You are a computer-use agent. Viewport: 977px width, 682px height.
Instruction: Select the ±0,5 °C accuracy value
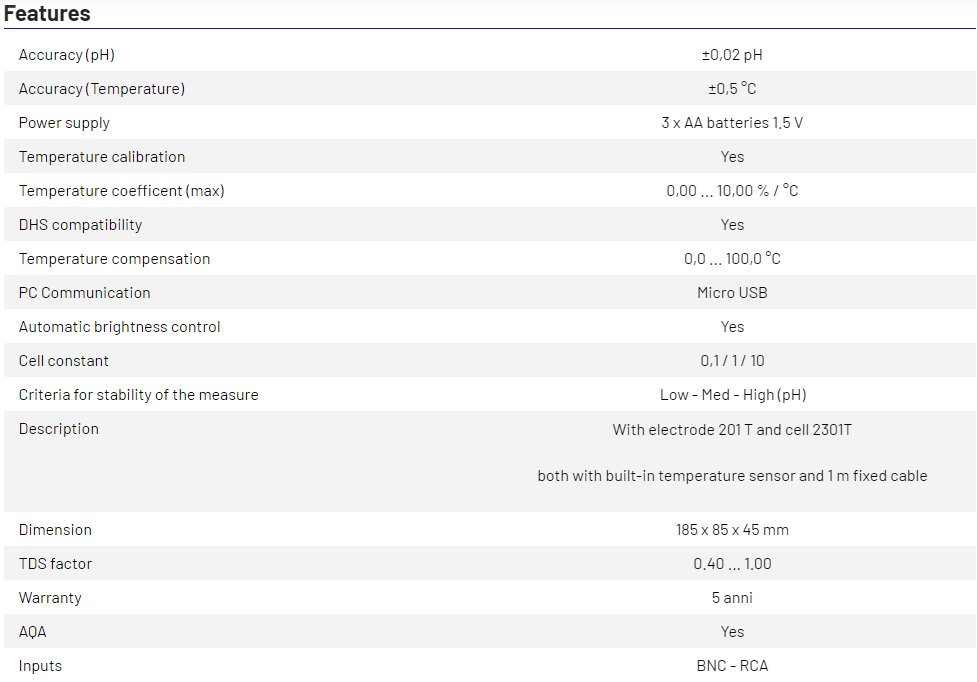click(732, 89)
